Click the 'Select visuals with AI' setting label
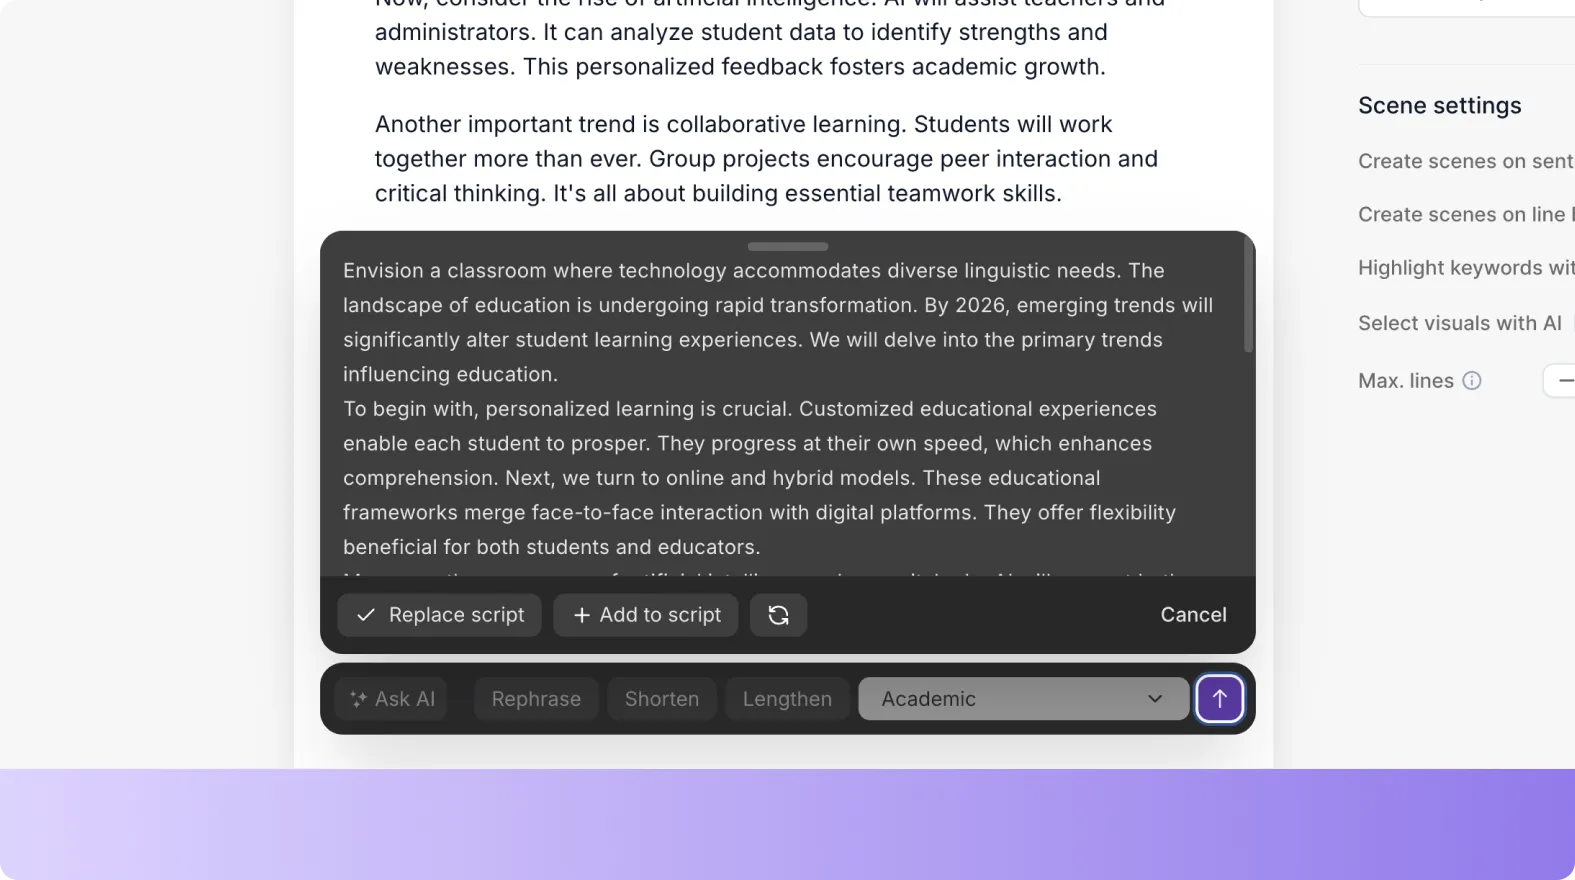 [1459, 323]
